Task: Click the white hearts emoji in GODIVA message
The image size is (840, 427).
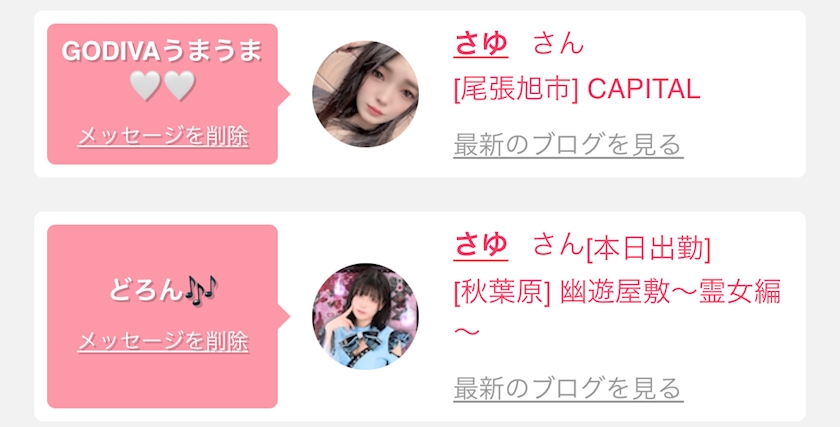Action: [x=162, y=85]
